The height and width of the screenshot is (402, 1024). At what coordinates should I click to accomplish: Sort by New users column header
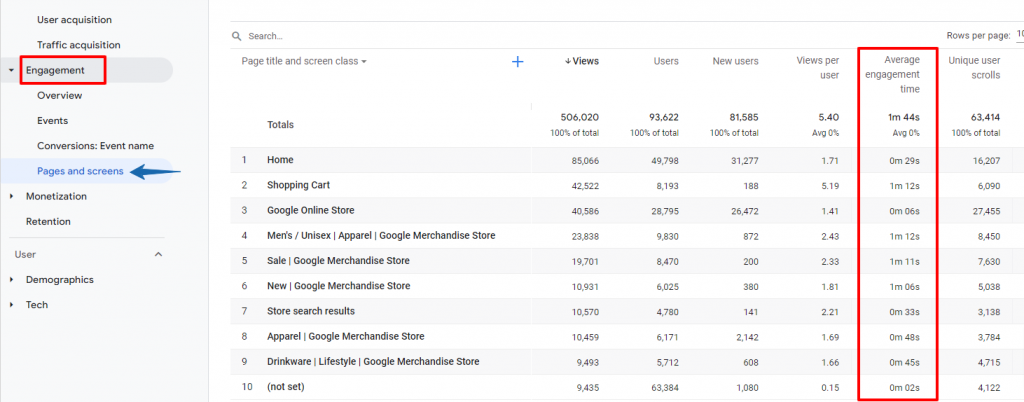(735, 61)
